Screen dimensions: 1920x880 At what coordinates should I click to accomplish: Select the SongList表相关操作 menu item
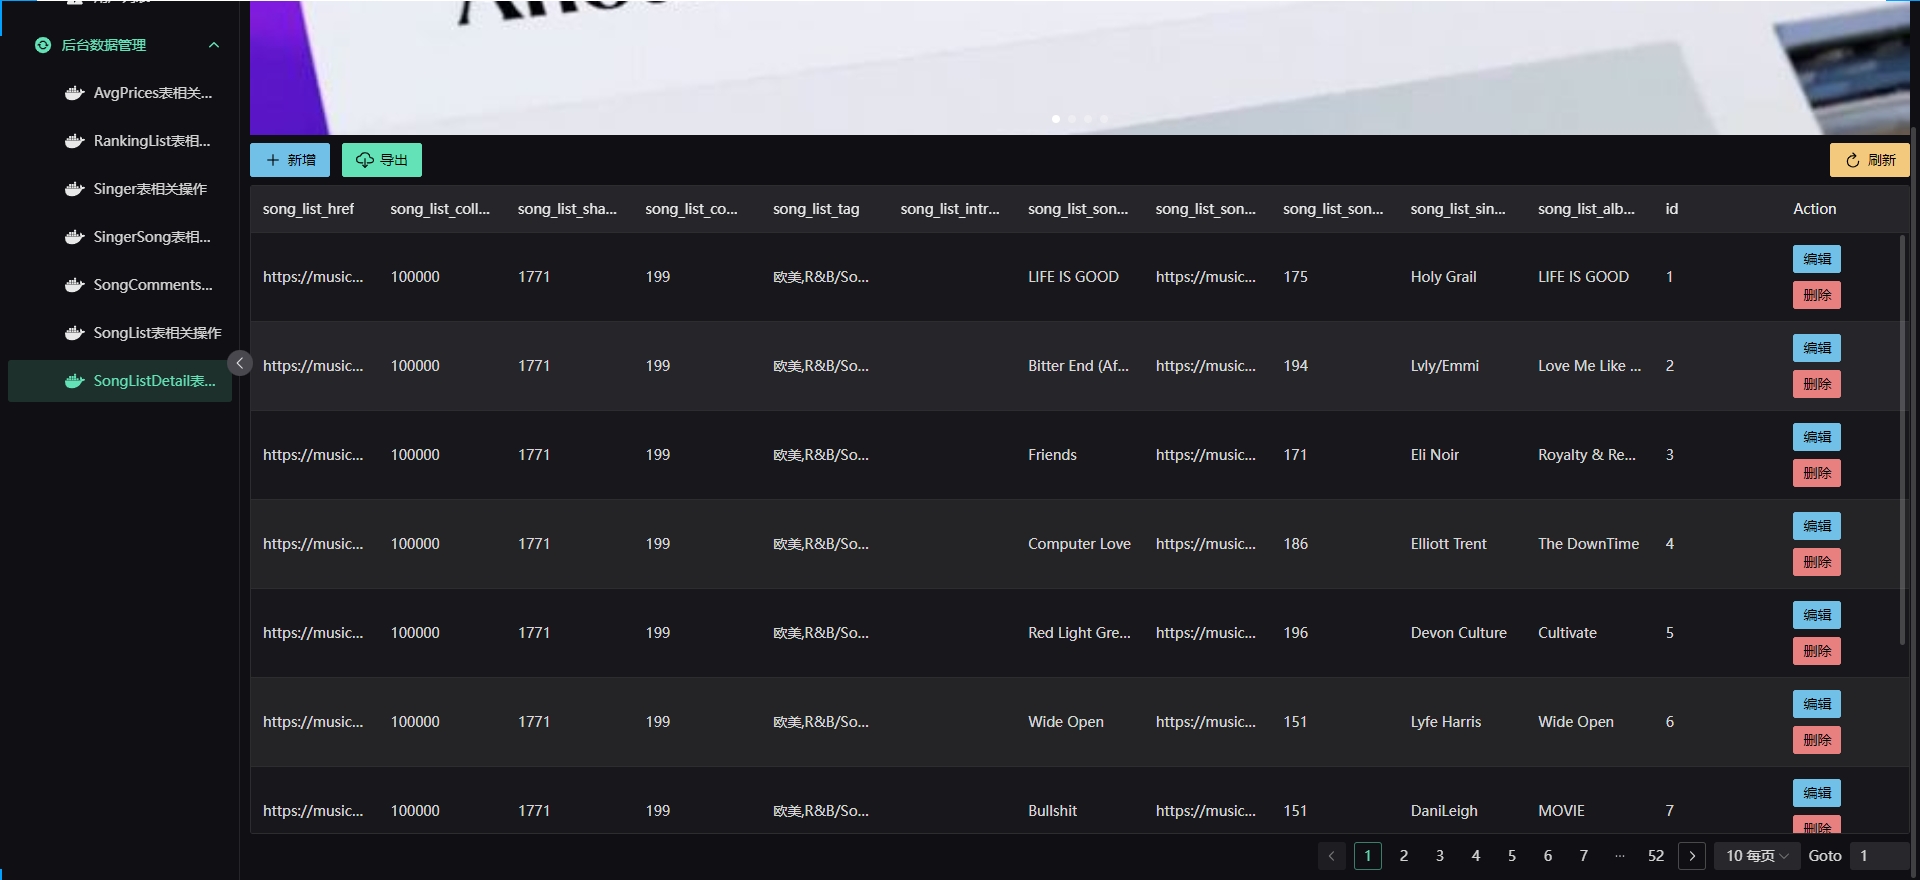[x=157, y=333]
